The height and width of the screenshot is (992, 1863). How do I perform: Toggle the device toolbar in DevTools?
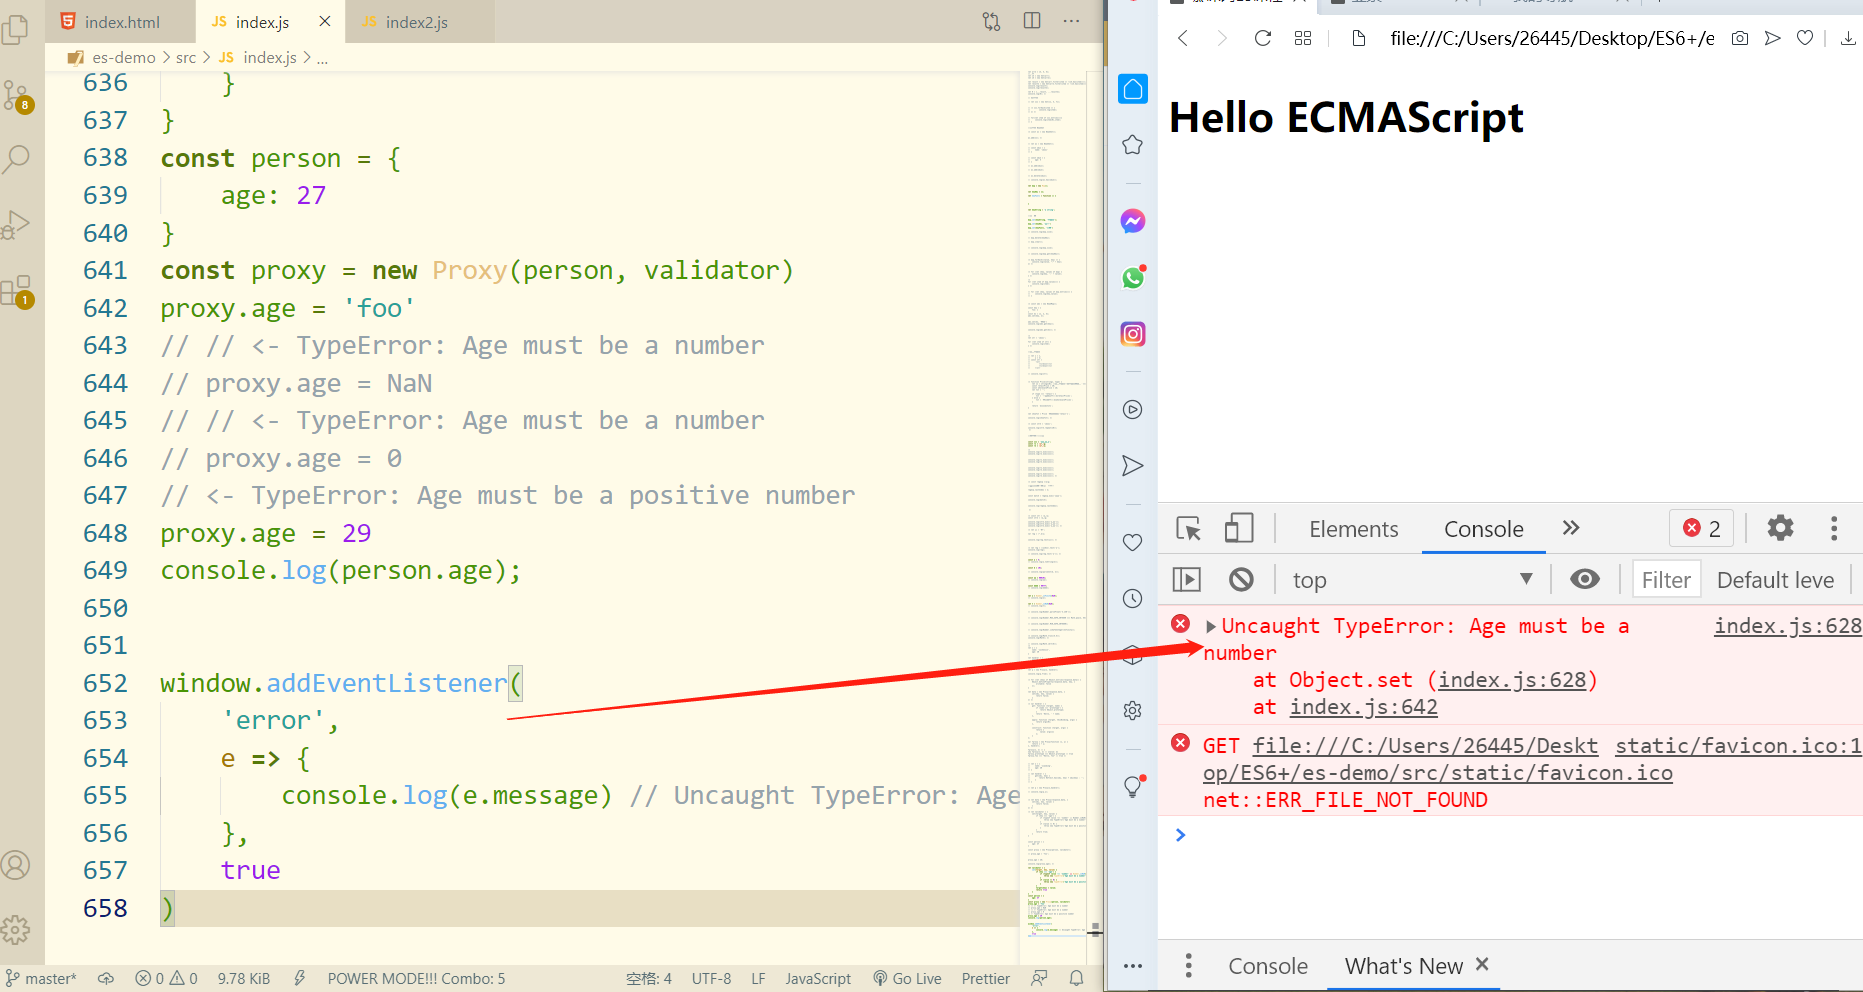coord(1239,528)
